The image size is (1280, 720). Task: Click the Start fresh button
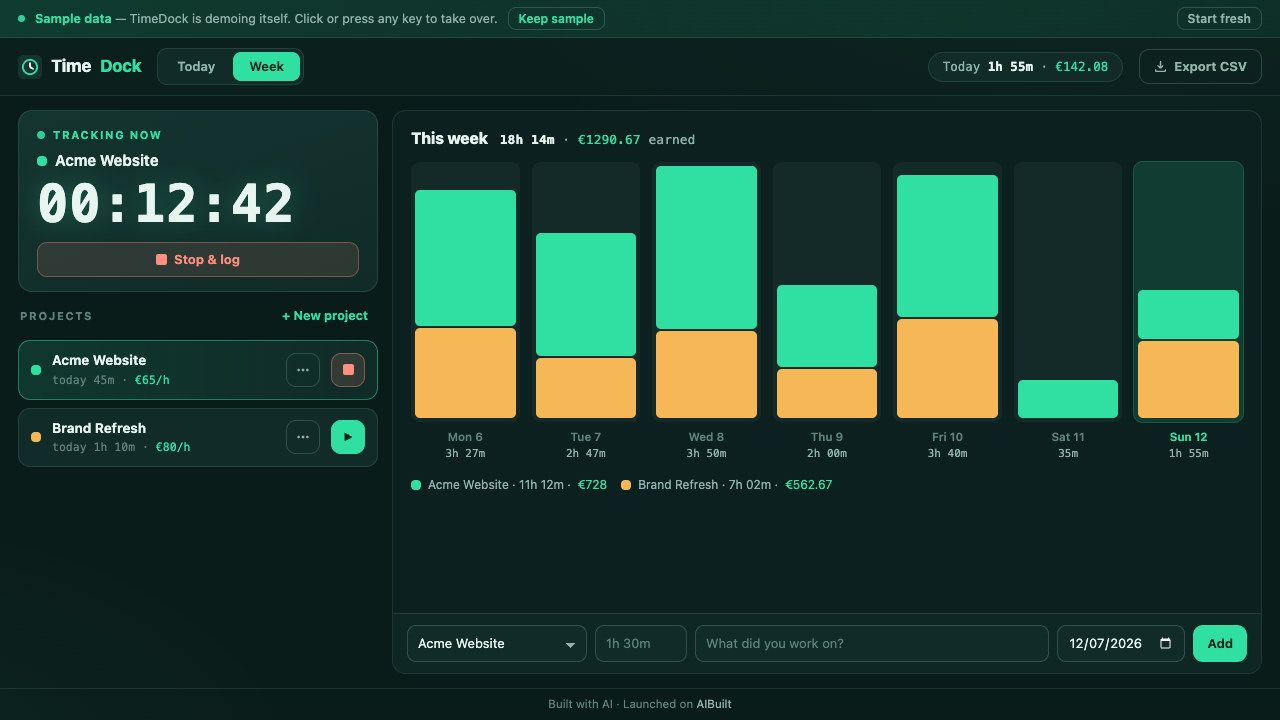(x=1219, y=19)
